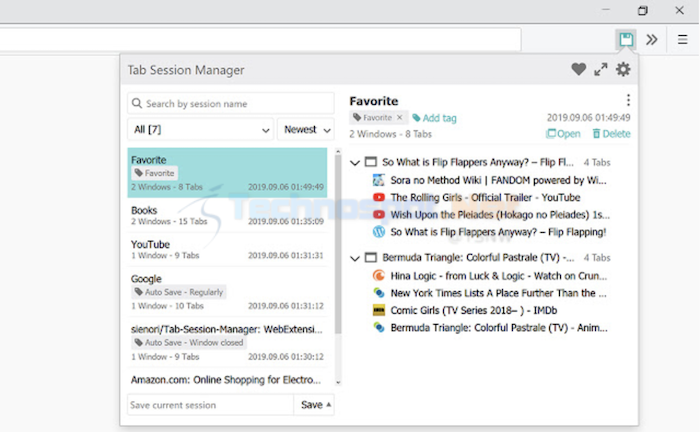700x432 pixels.
Task: Click the Auto Save - Window closed tag
Action: (189, 342)
